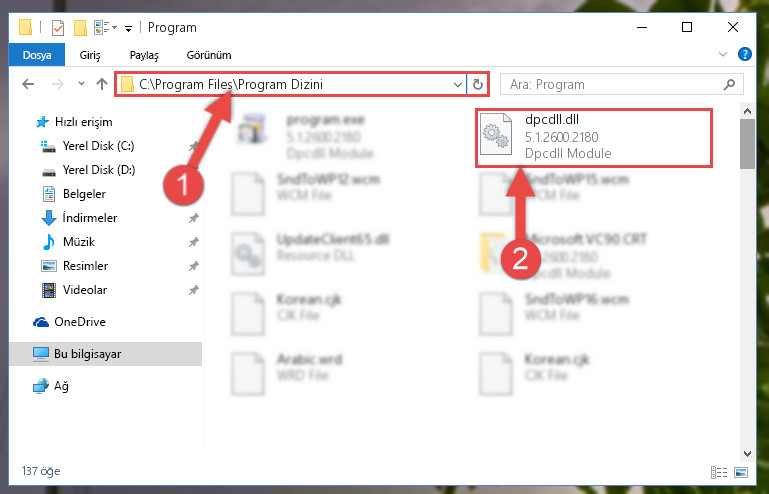
Task: Switch to large icons view
Action: coord(741,472)
